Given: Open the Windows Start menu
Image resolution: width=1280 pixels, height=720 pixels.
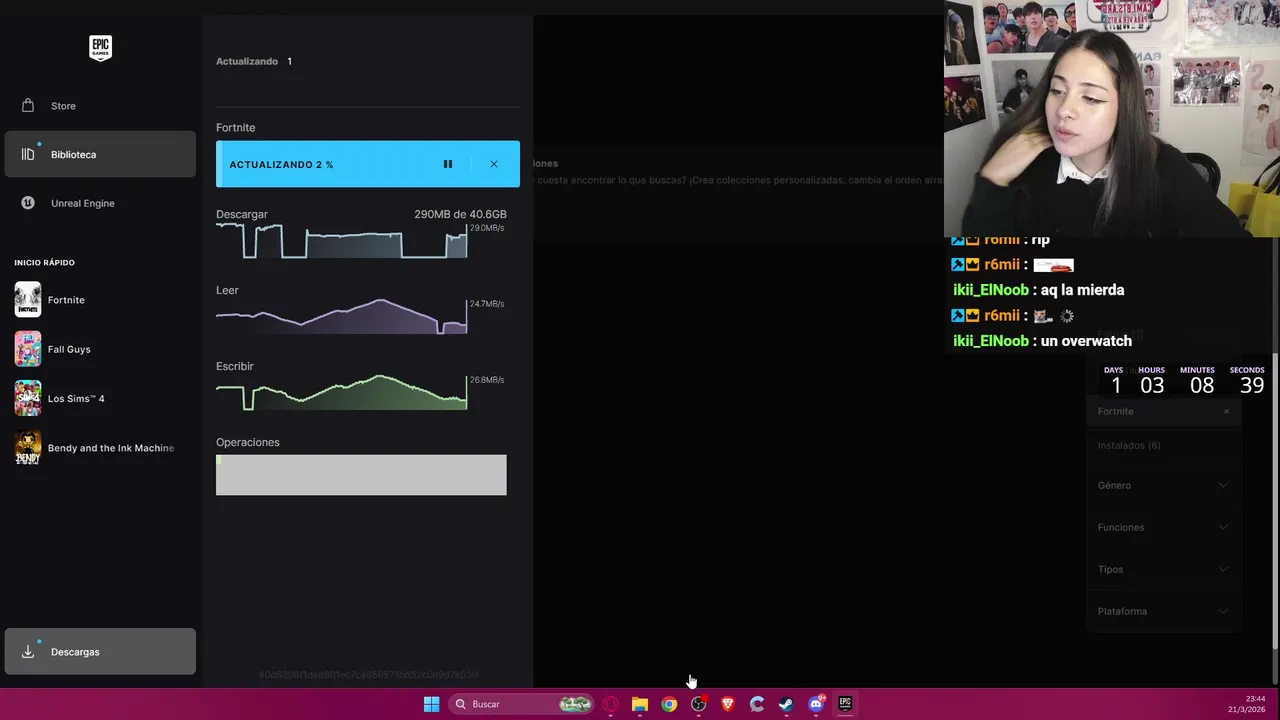Looking at the screenshot, I should click(431, 704).
